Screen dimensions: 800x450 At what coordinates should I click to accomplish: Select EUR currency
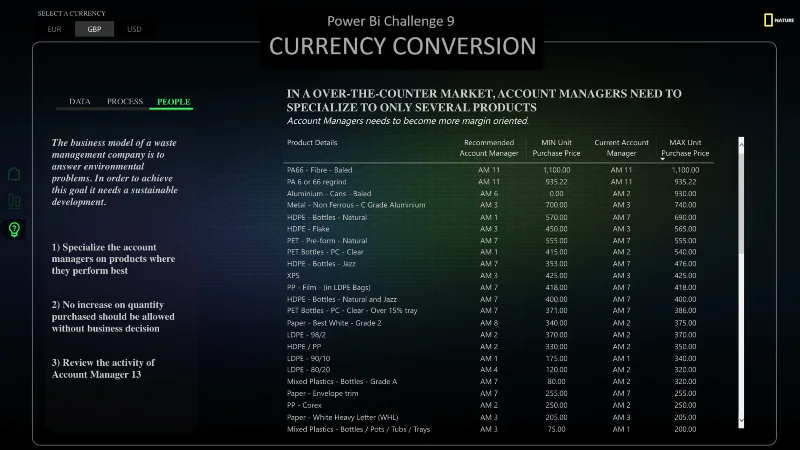coord(54,29)
